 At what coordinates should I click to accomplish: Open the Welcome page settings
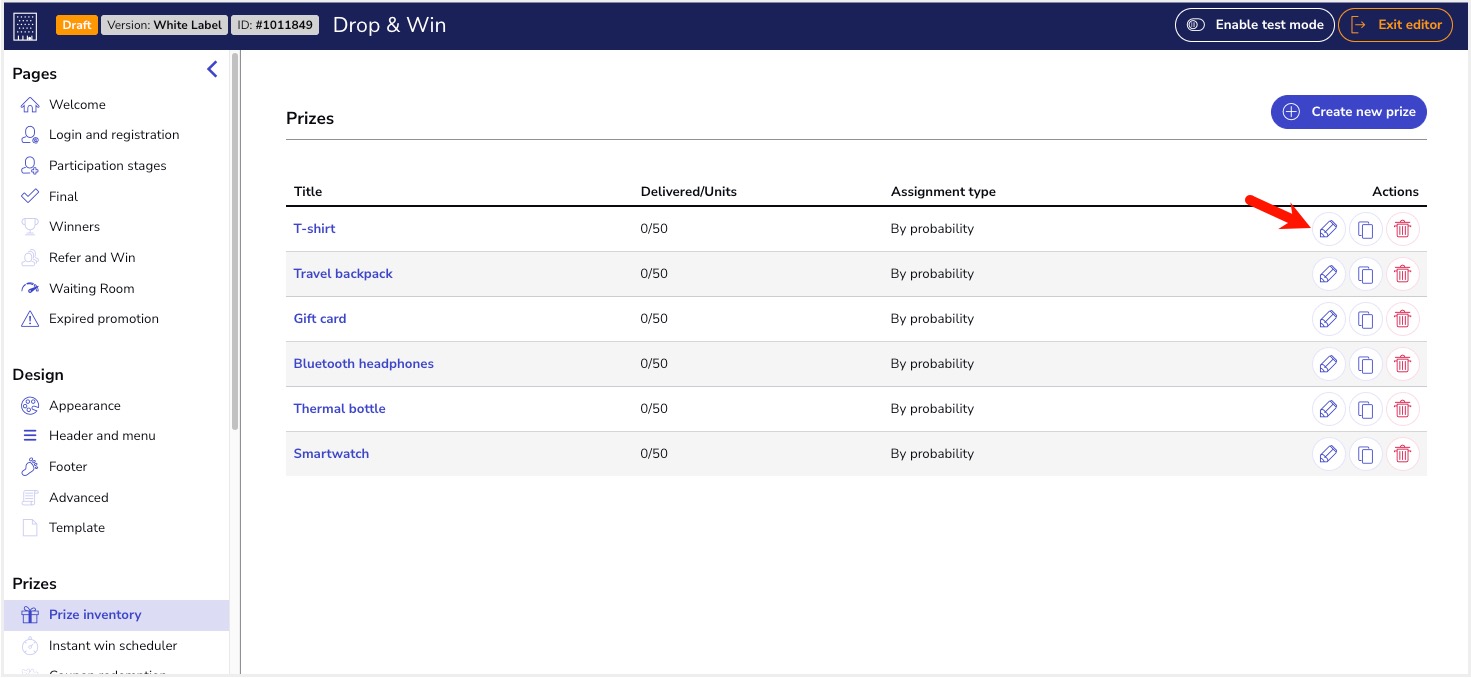[77, 105]
